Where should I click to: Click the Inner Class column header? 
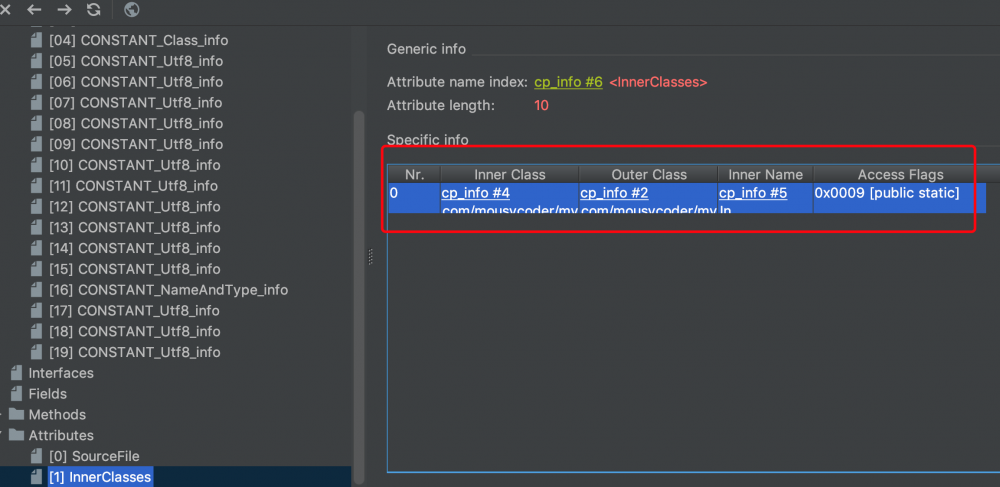[510, 175]
